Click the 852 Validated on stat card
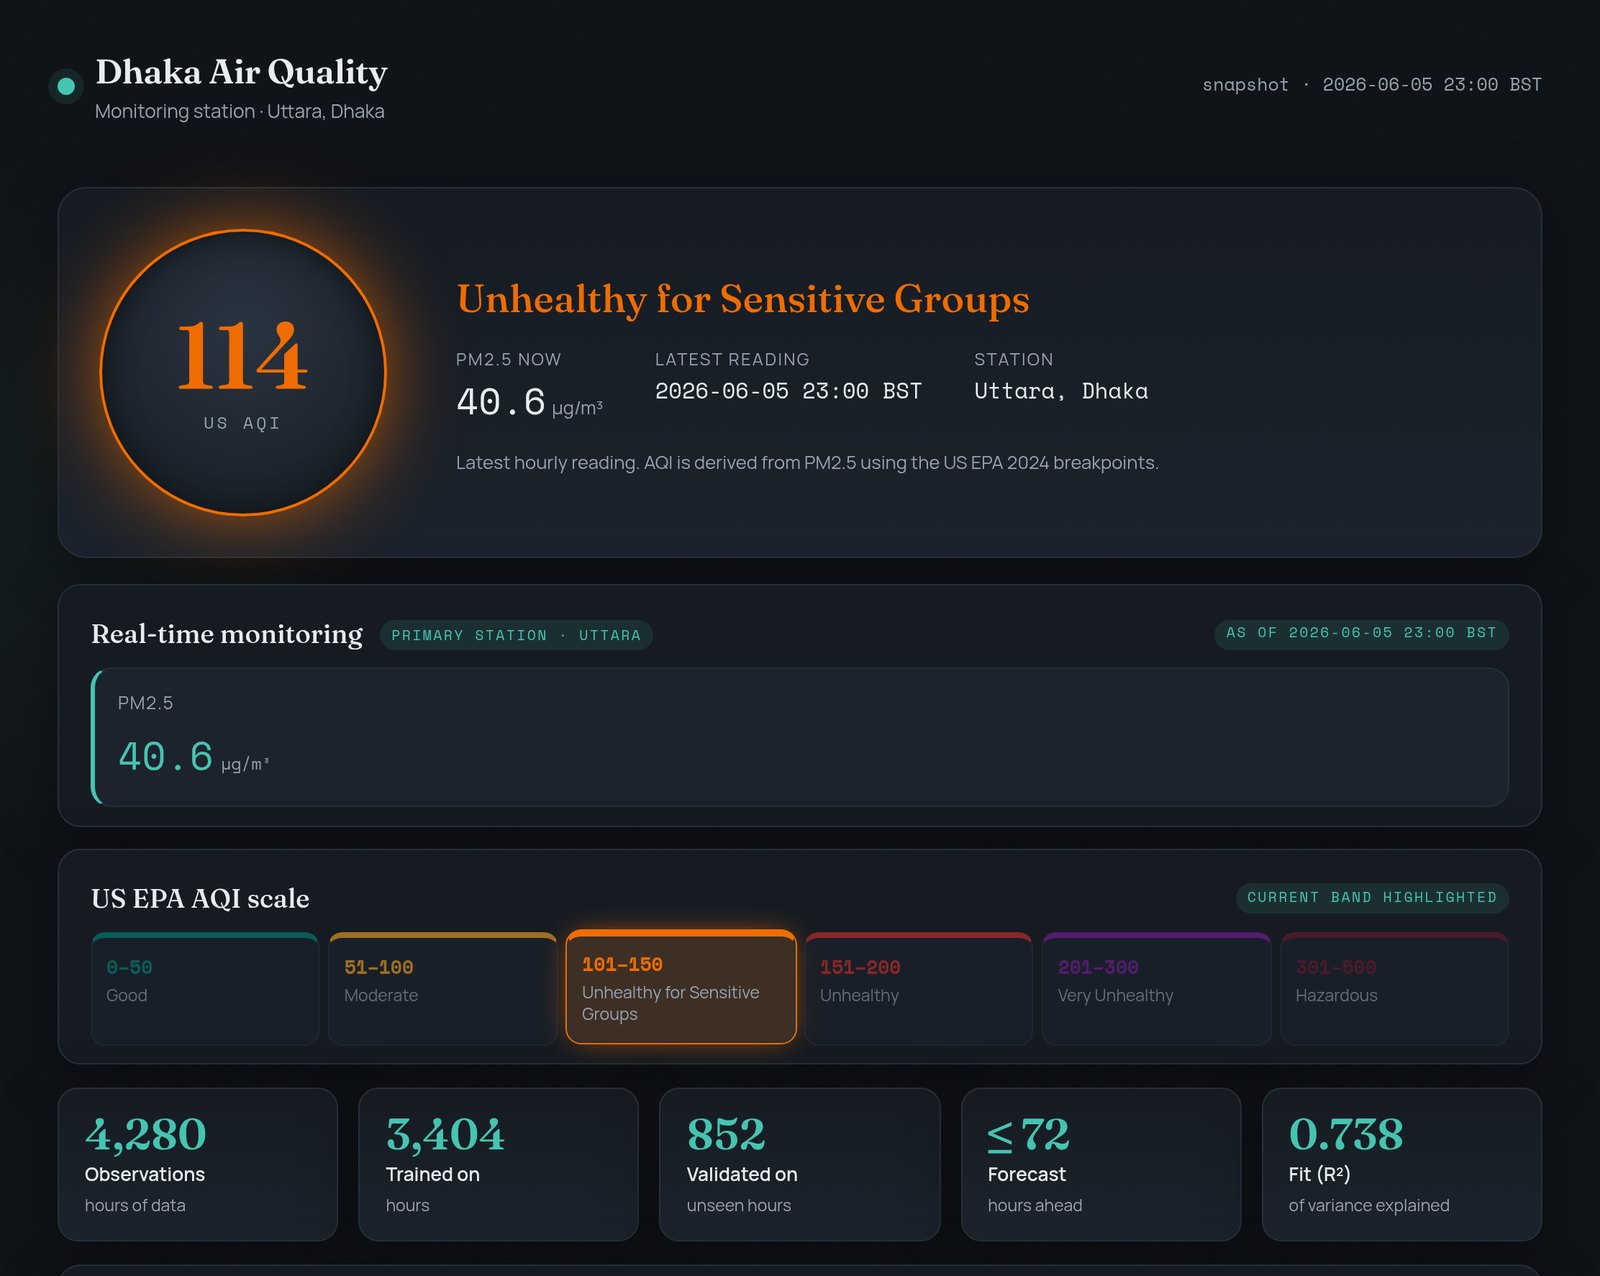The image size is (1600, 1276). click(800, 1164)
